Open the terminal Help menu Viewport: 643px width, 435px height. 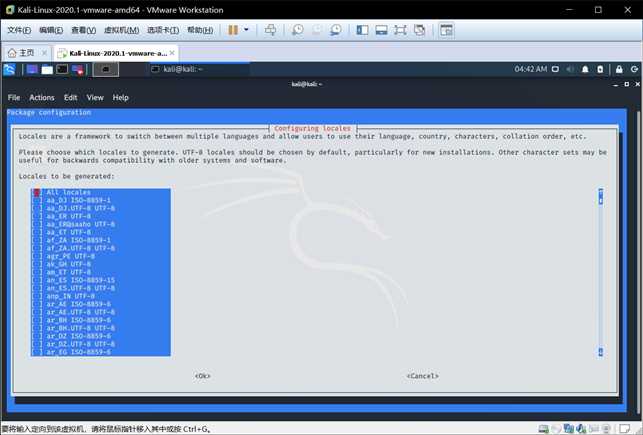[x=121, y=98]
